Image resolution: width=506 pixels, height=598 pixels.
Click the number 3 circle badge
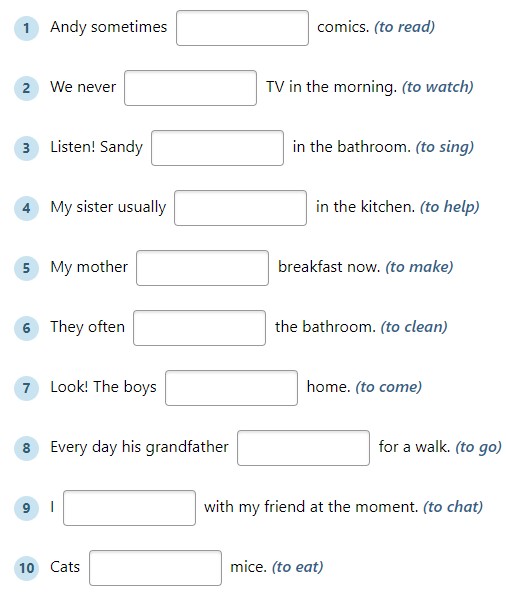click(26, 148)
